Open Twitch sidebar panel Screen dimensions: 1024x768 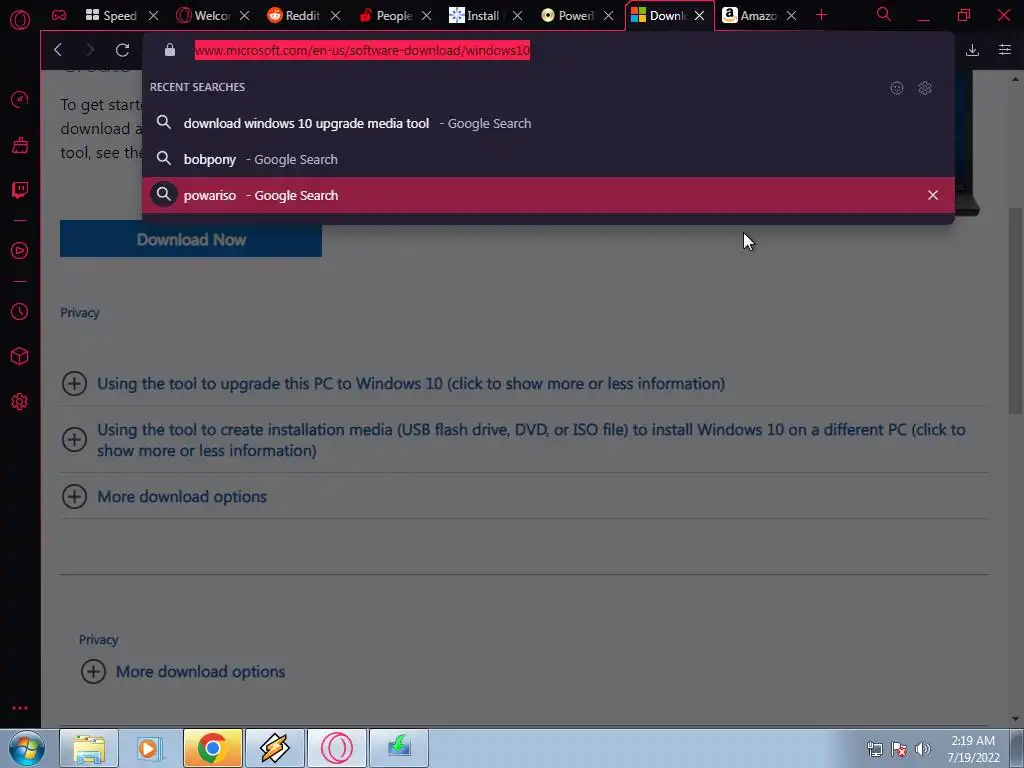(x=20, y=190)
